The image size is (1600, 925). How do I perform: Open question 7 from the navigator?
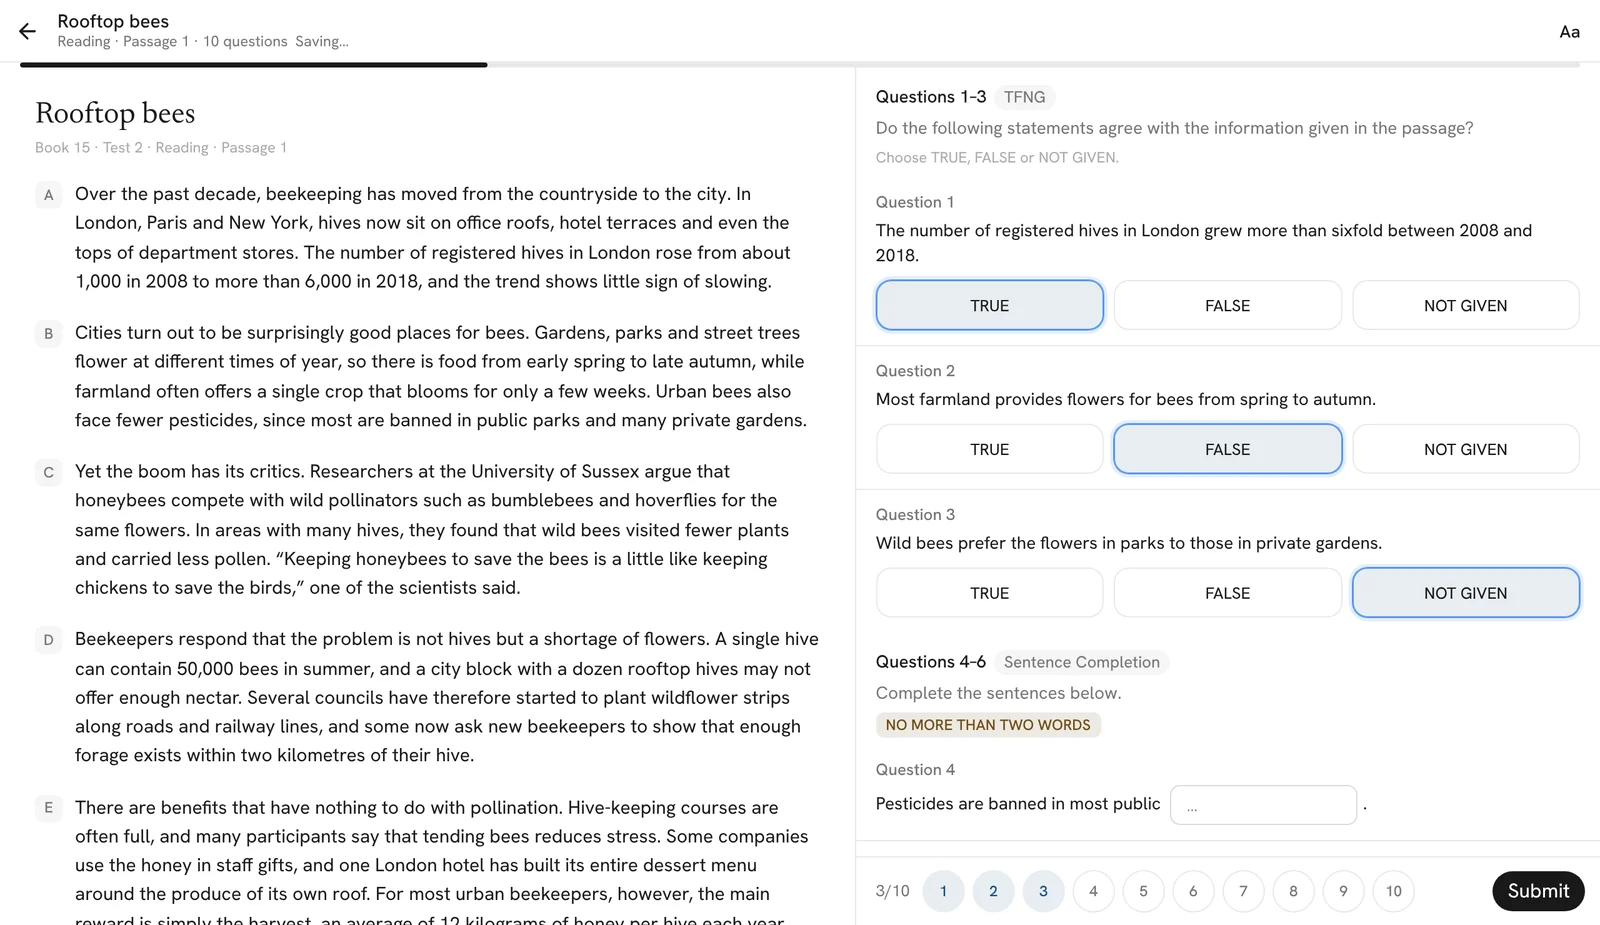[1243, 891]
